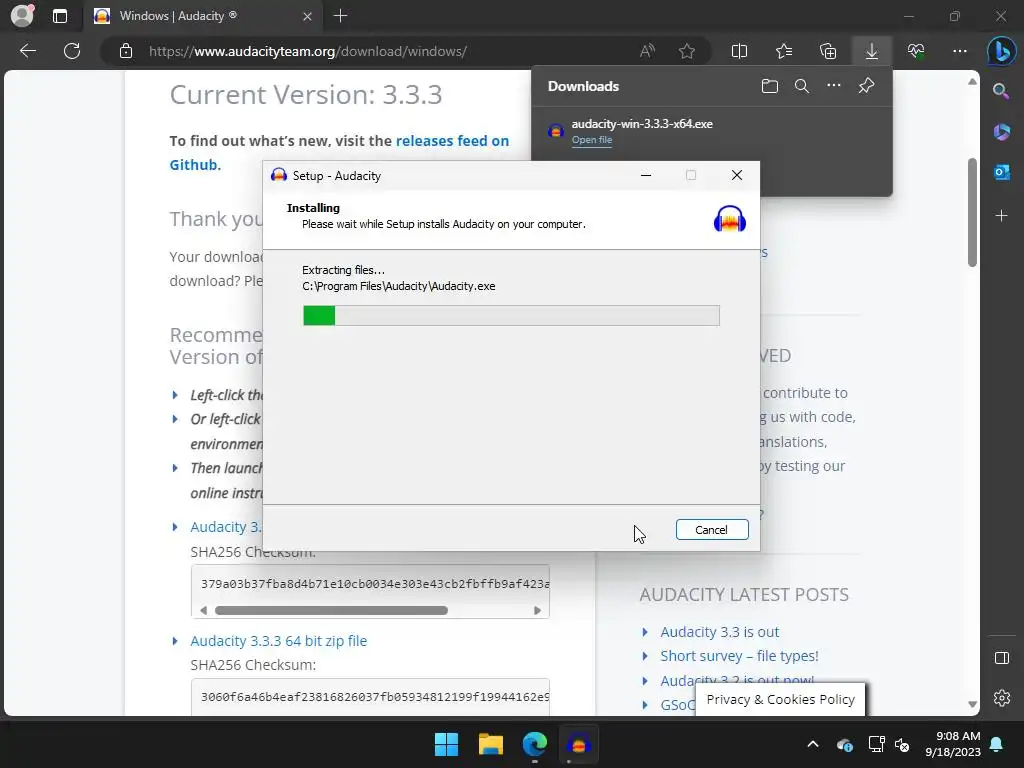Image resolution: width=1024 pixels, height=768 pixels.
Task: Click the Edge profile avatar icon
Action: (22, 15)
